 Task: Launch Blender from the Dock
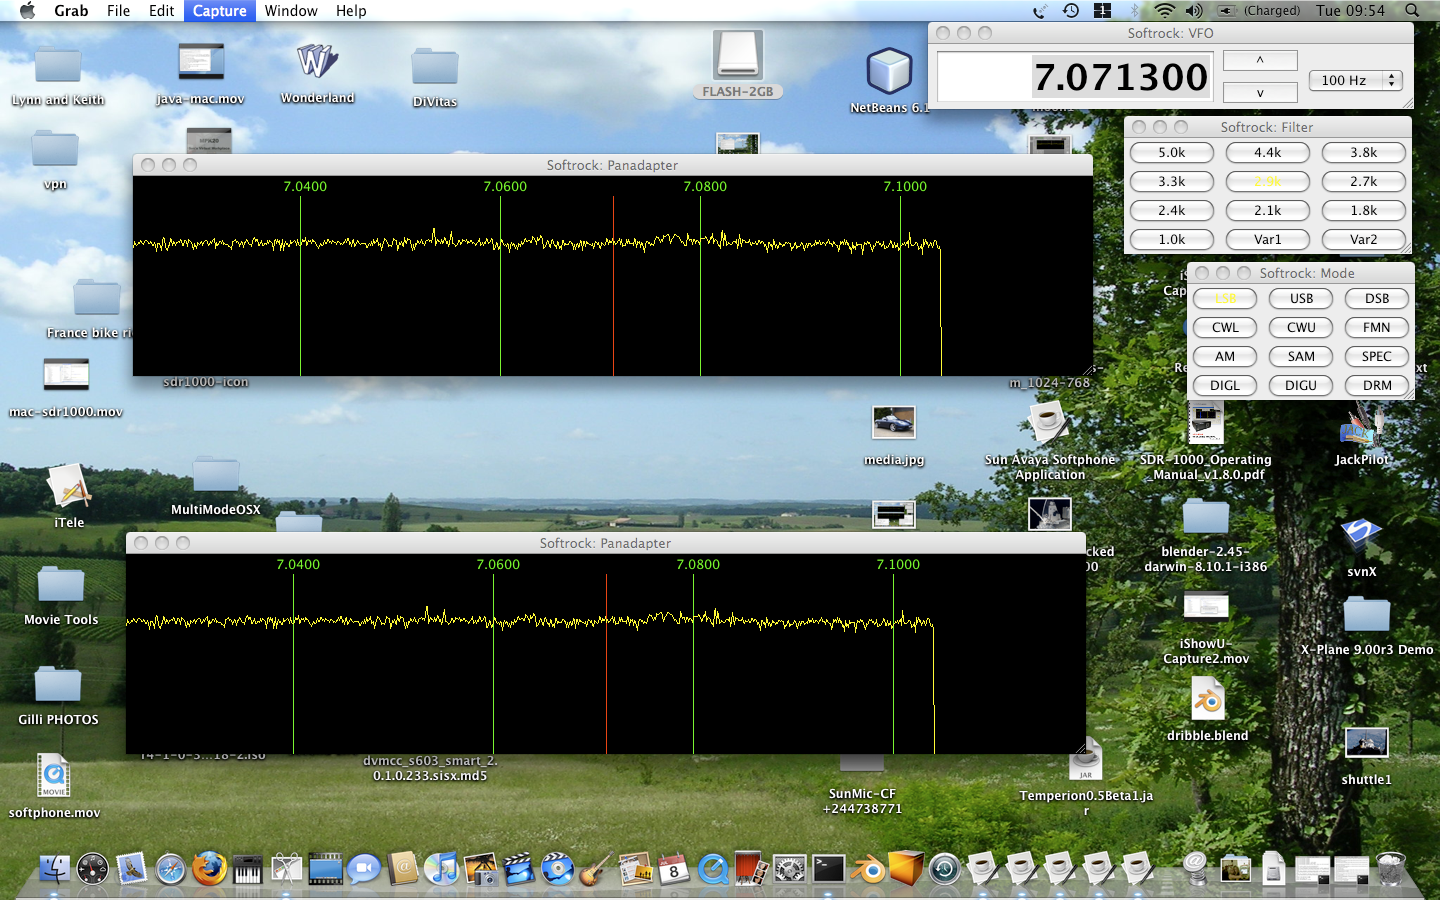click(867, 868)
